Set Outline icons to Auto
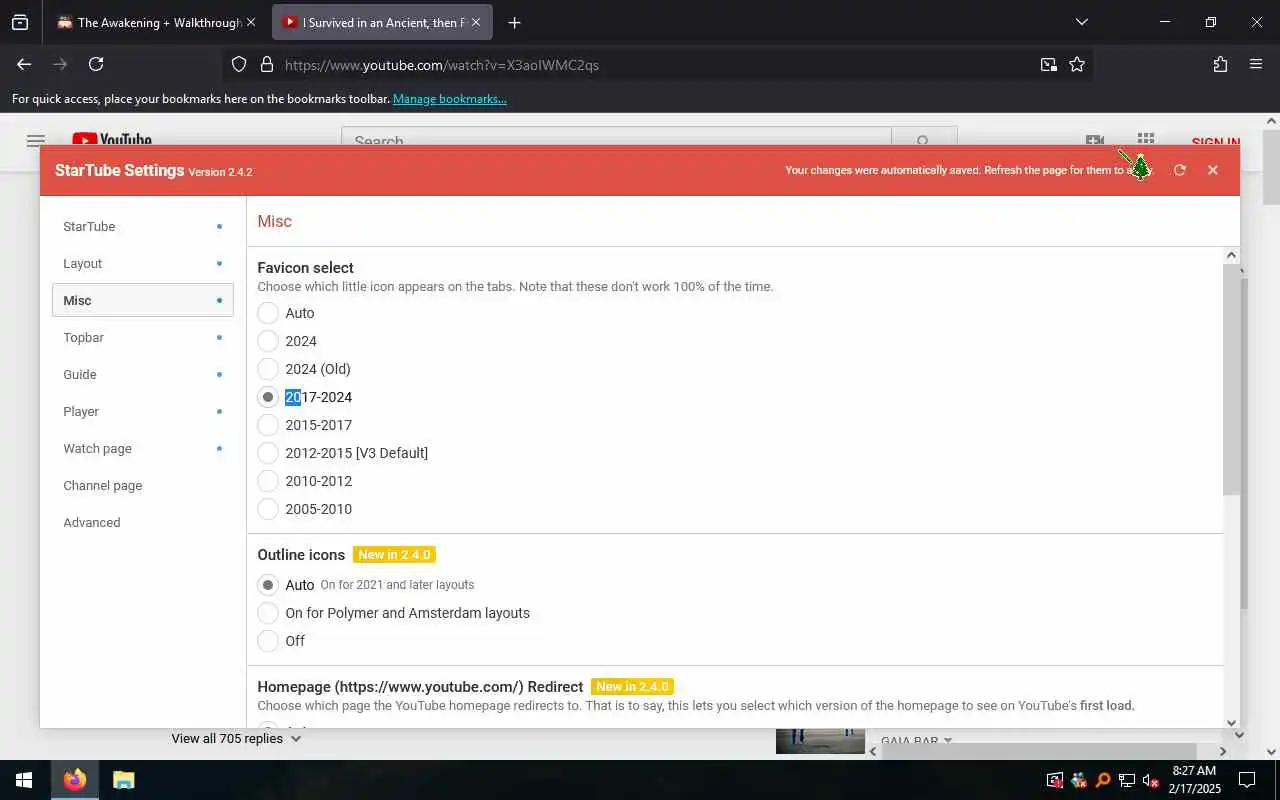The image size is (1280, 800). coord(268,585)
